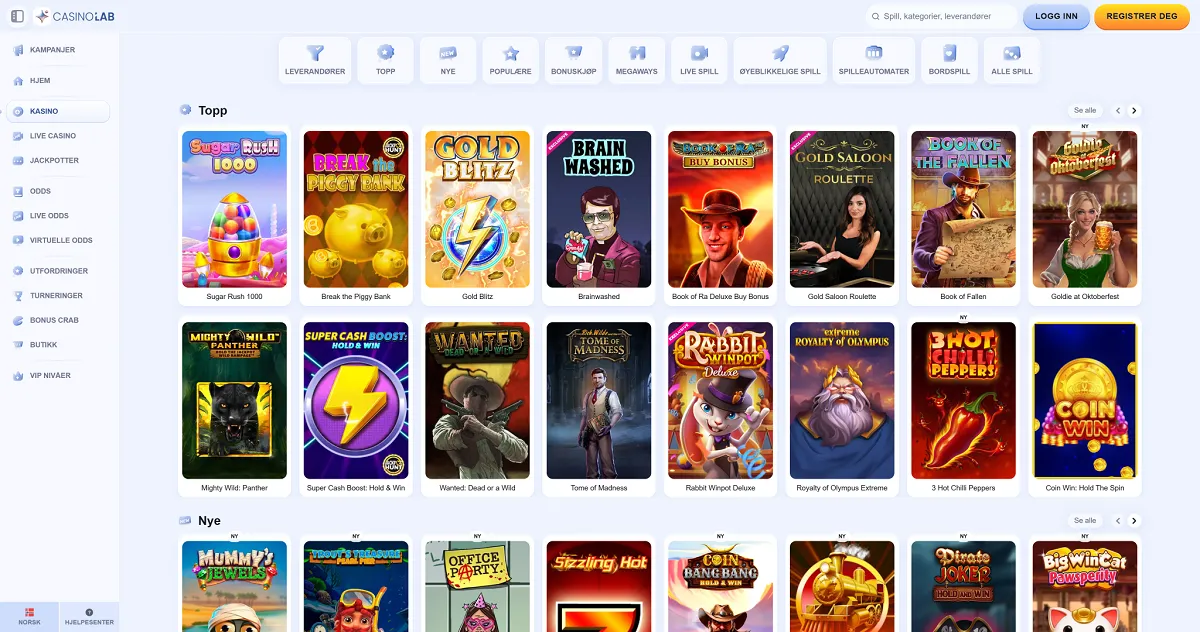The width and height of the screenshot is (1200, 632).
Task: Open the Gold Blitz game thumbnail
Action: pos(477,209)
